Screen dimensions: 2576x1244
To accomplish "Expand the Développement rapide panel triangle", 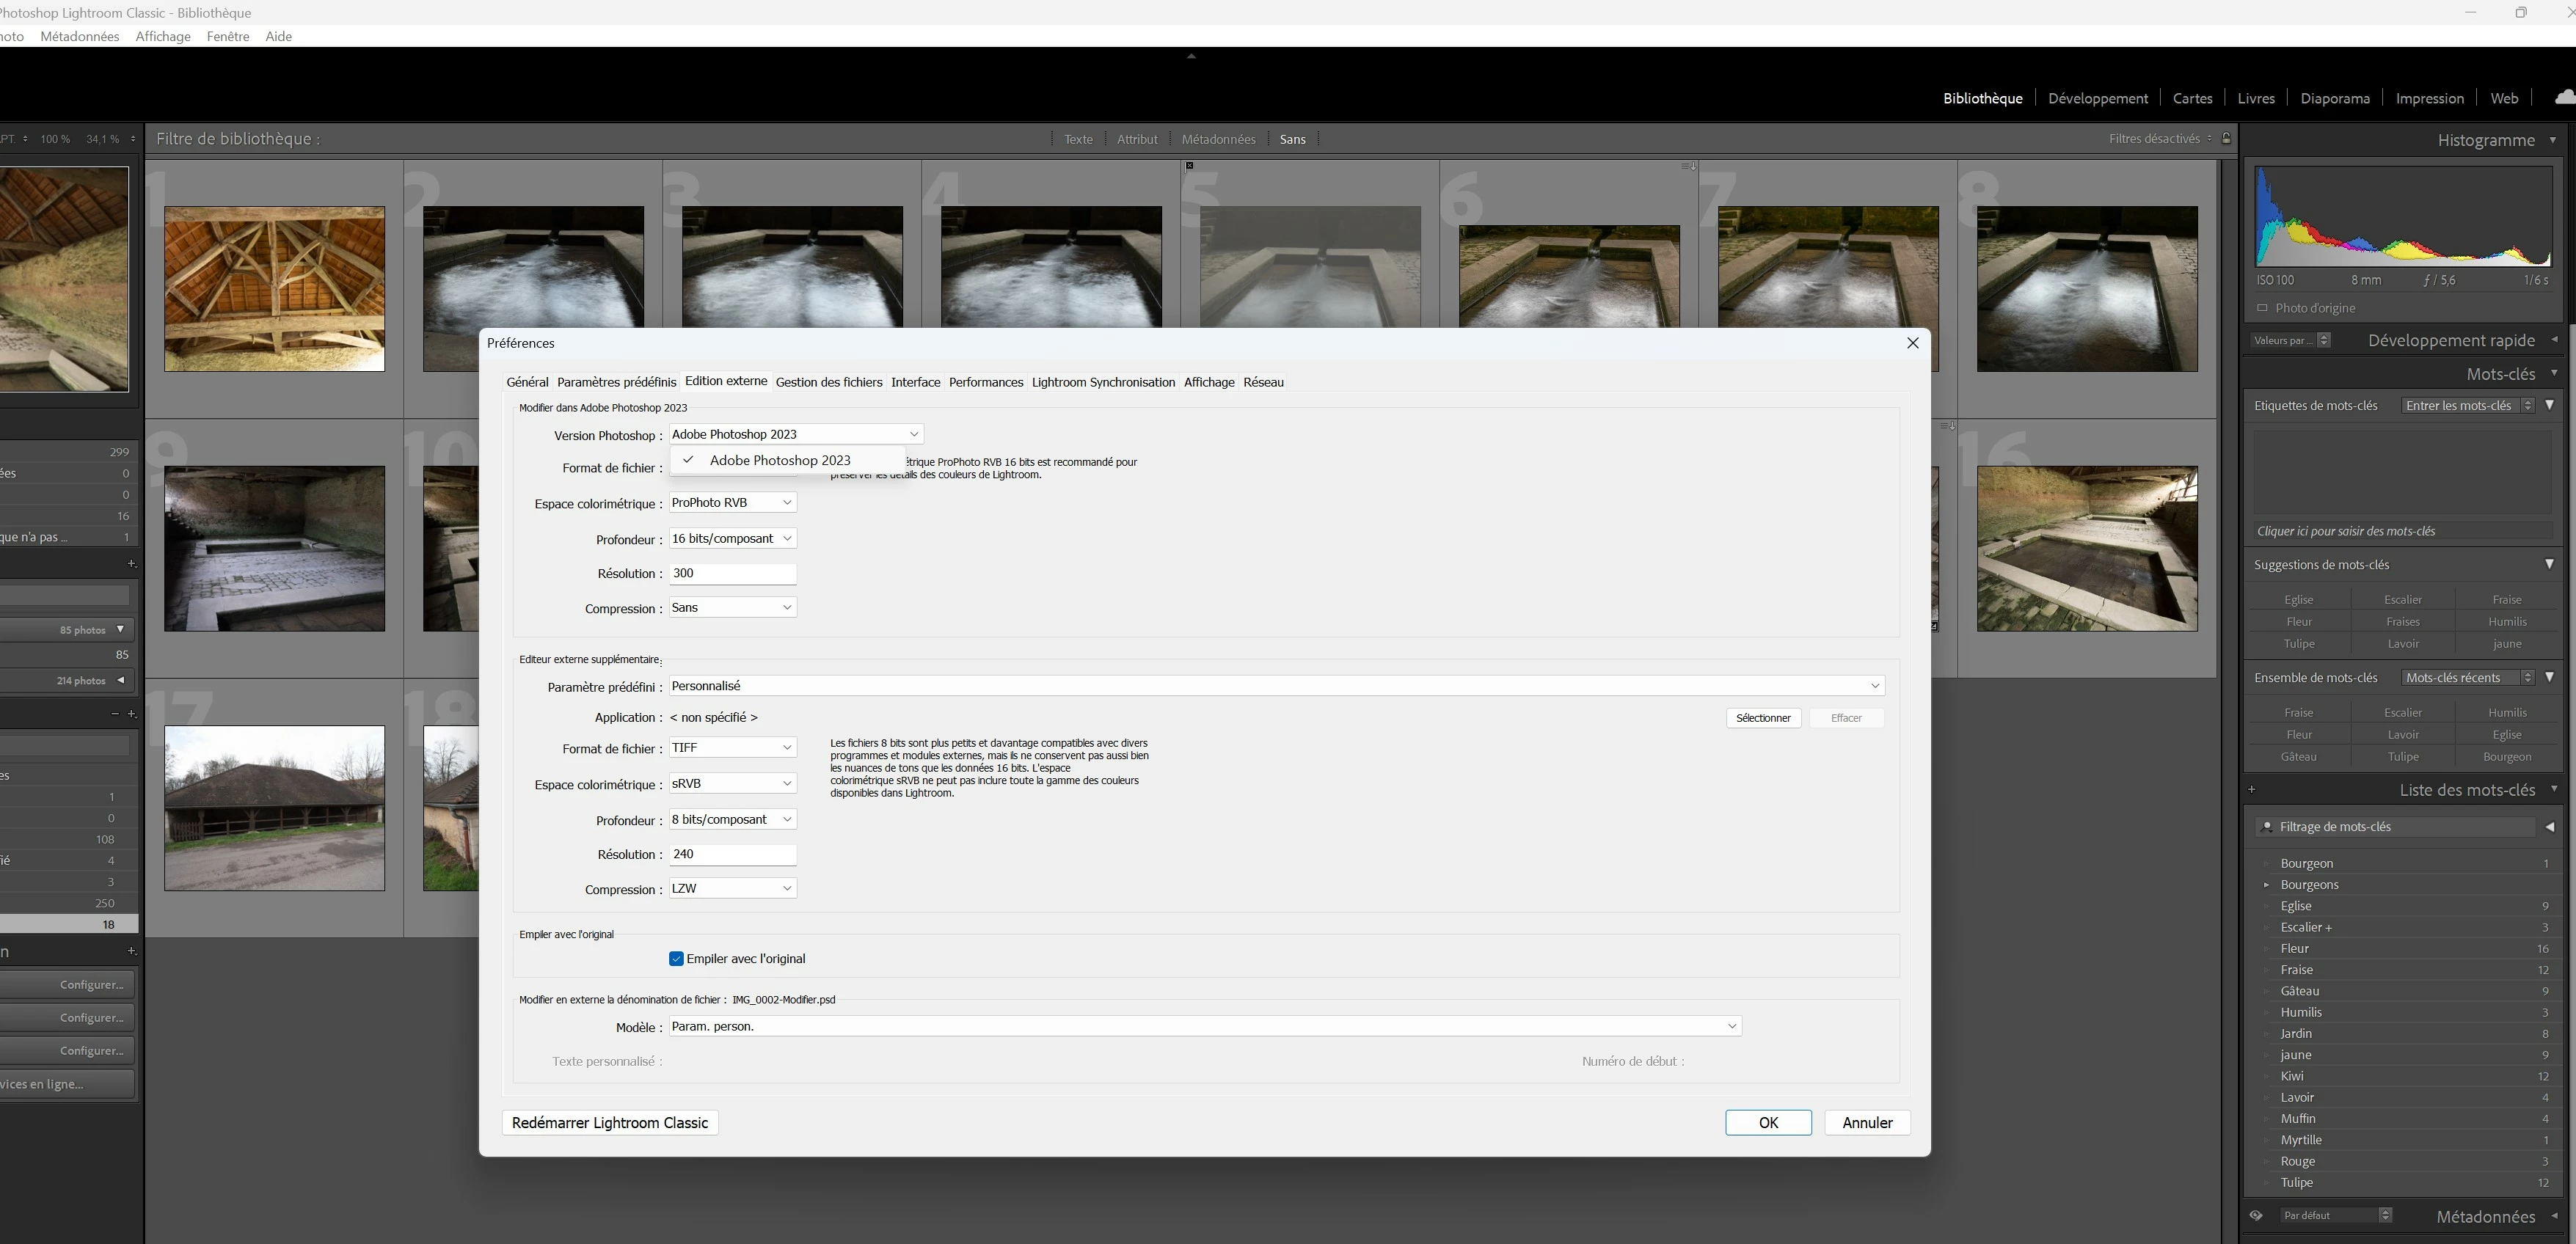I will [2554, 340].
